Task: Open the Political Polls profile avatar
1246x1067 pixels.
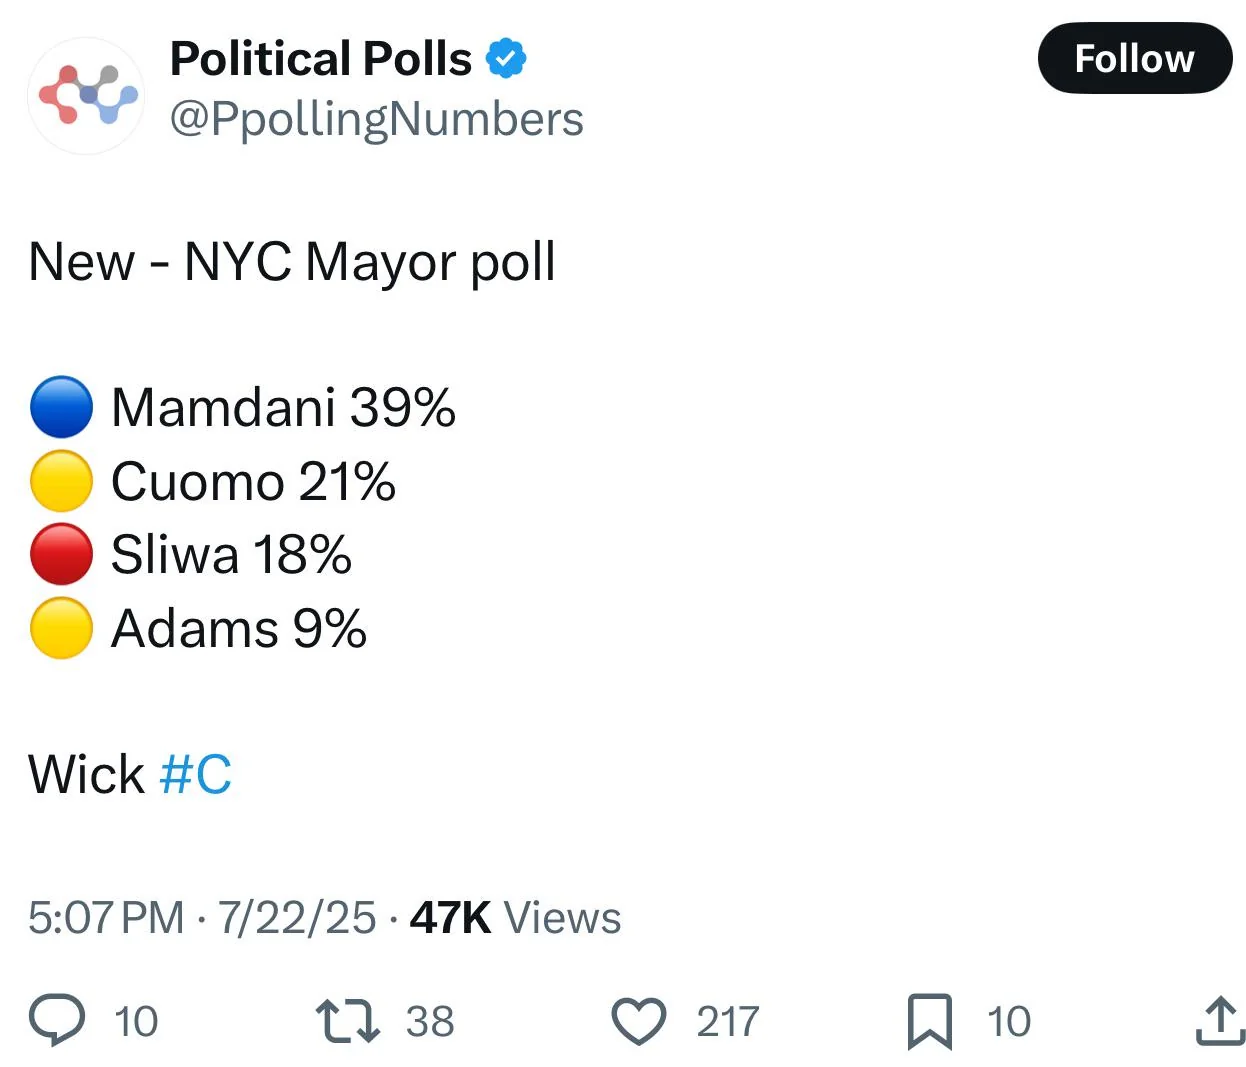Action: [87, 95]
